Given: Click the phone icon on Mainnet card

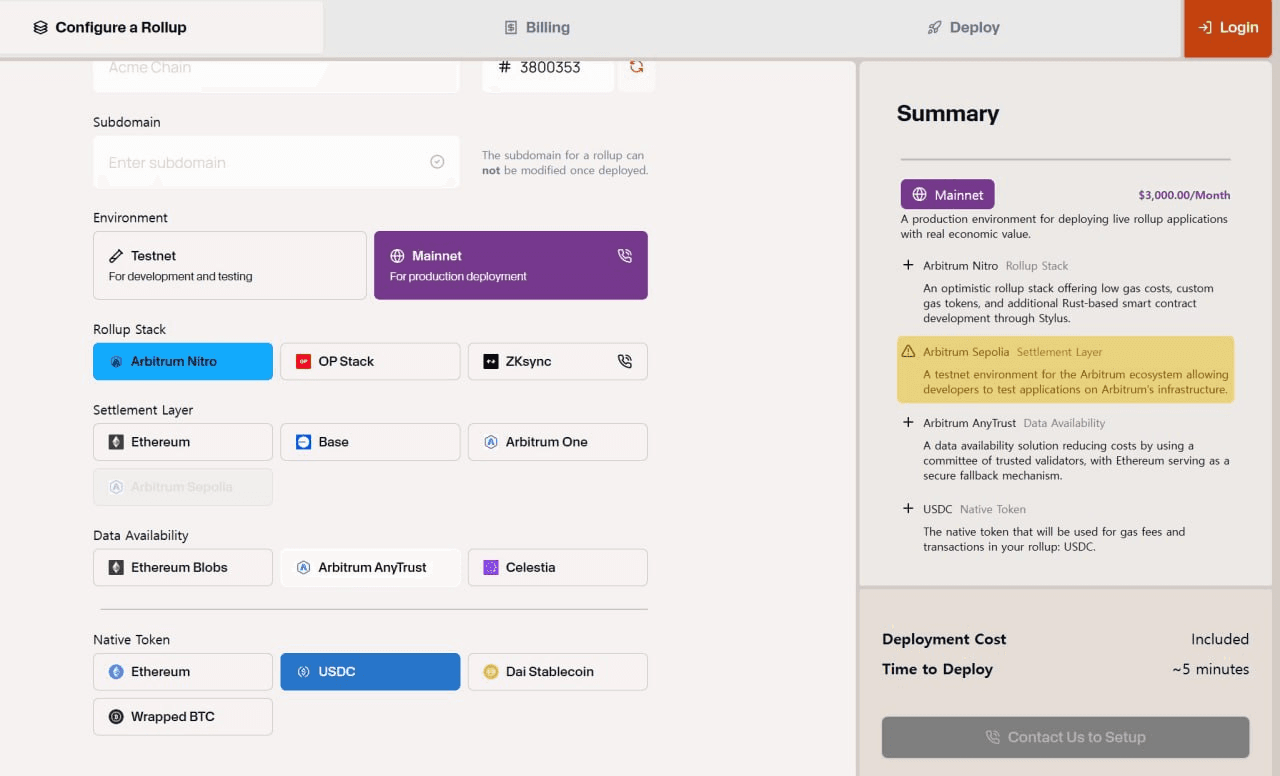Looking at the screenshot, I should coord(625,256).
